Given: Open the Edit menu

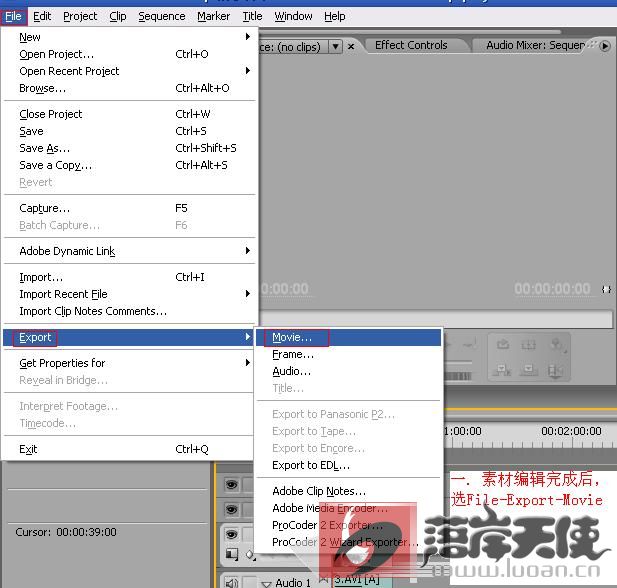Looking at the screenshot, I should point(42,17).
